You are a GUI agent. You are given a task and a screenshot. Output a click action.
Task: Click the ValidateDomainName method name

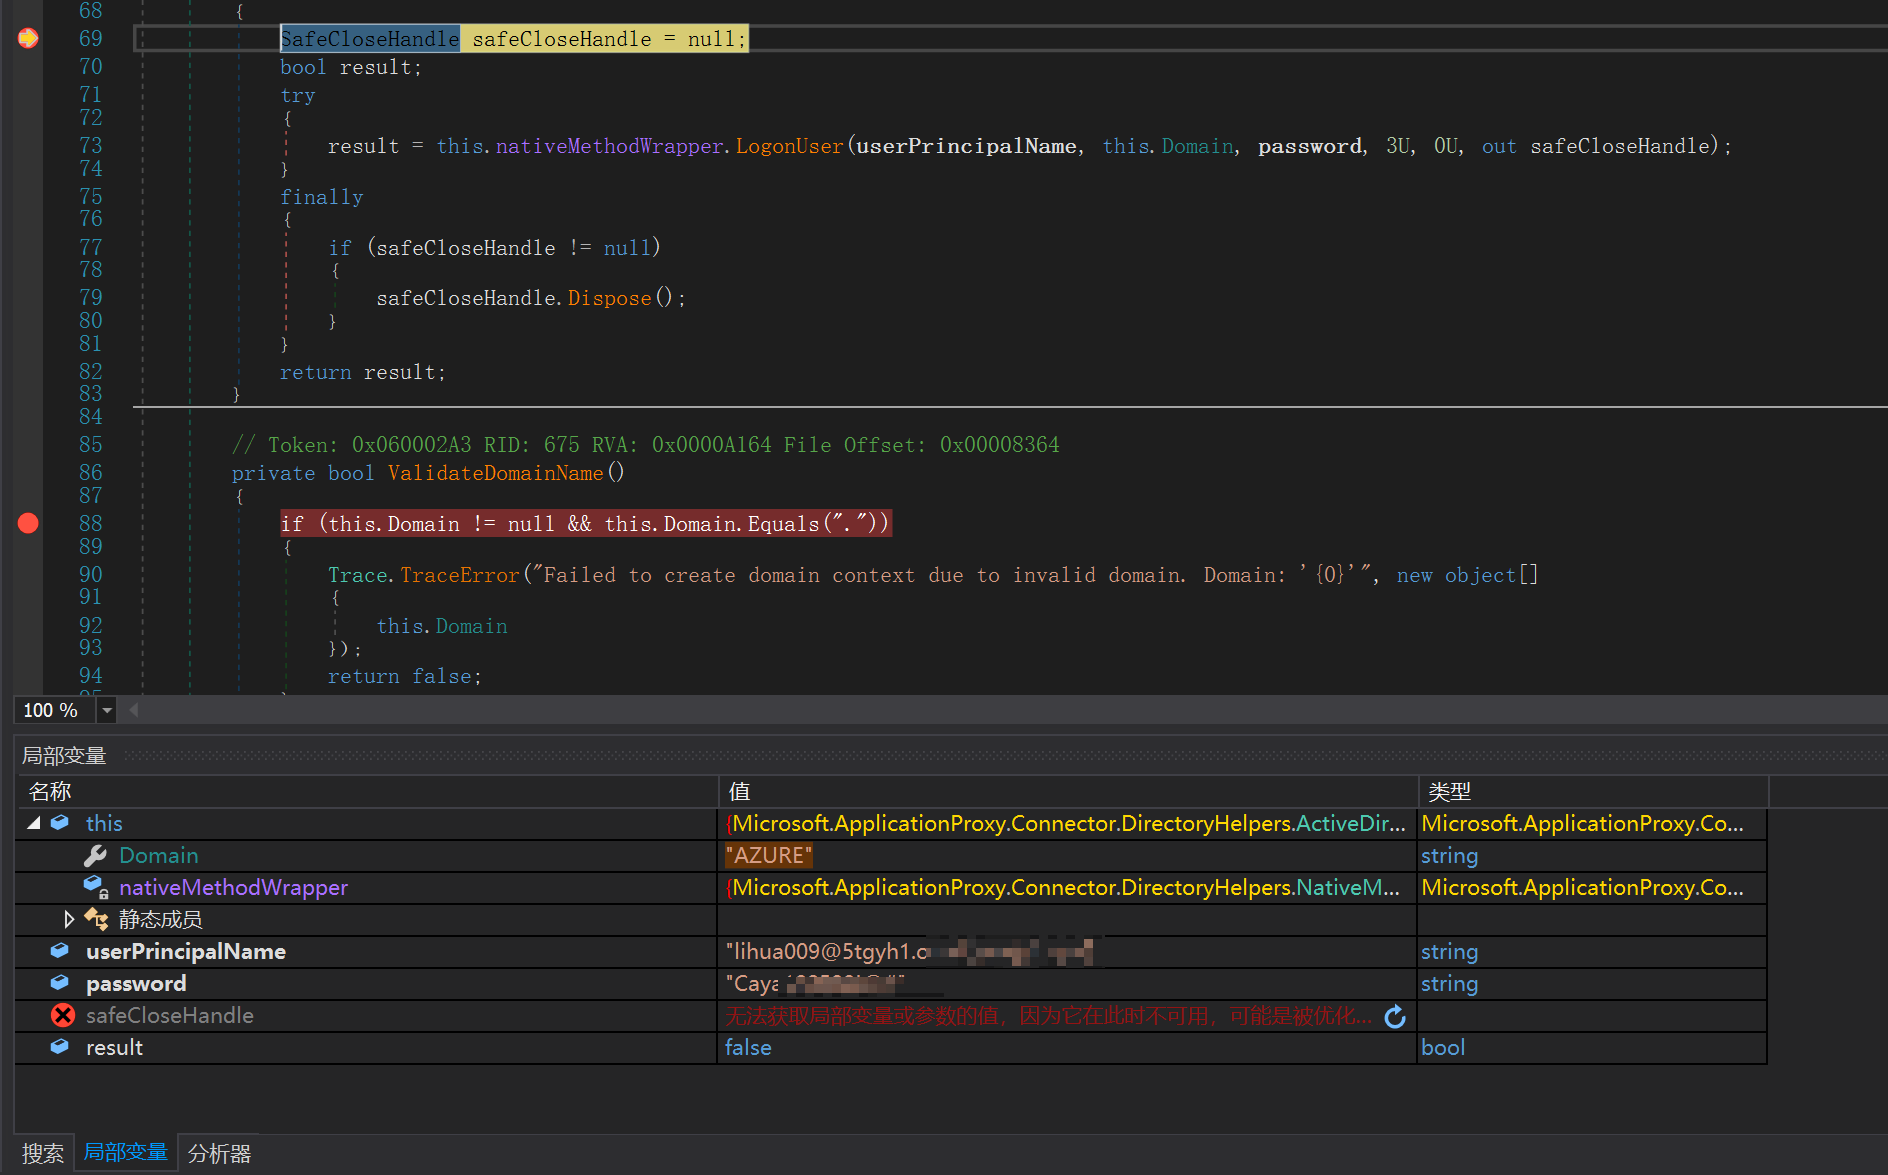tap(495, 473)
